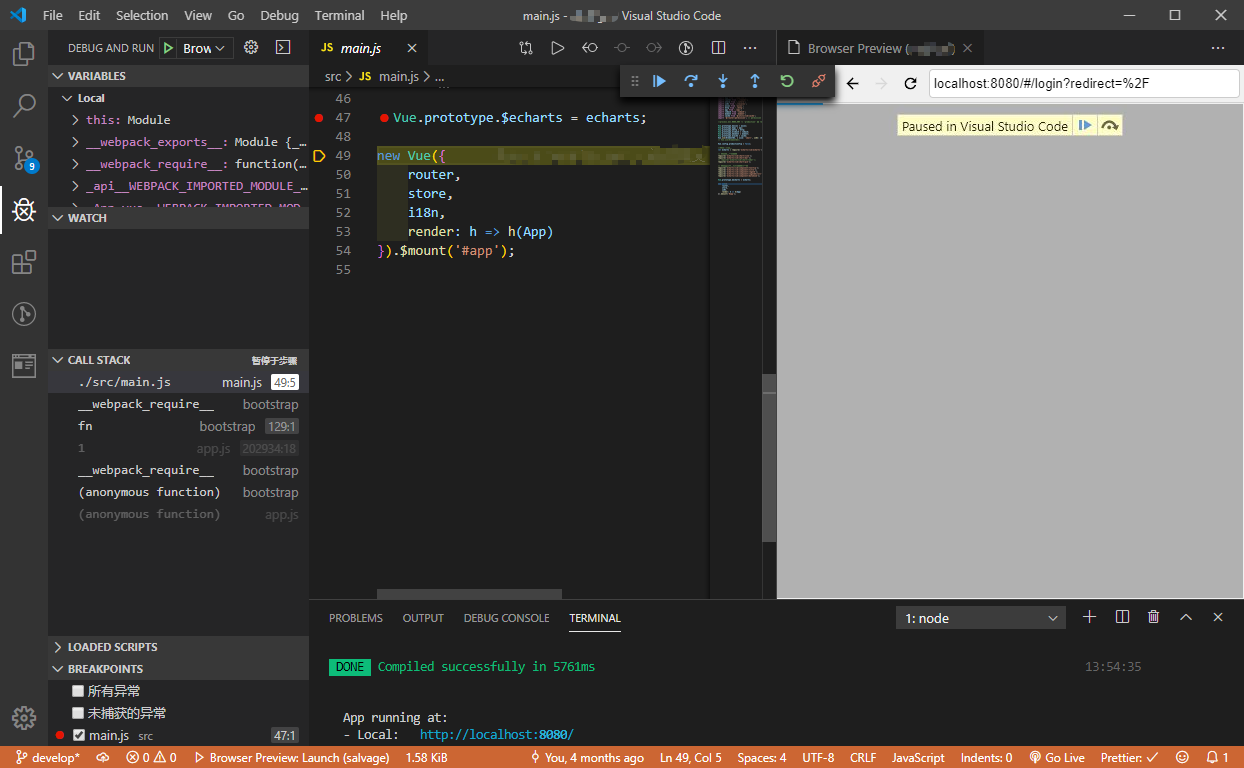1244x768 pixels.
Task: Open the Terminal menu
Action: 339,16
